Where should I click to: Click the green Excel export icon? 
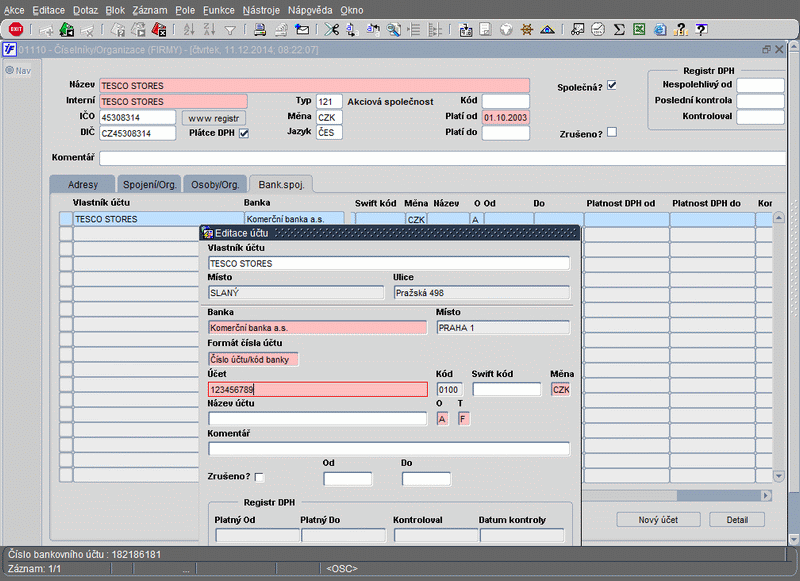pyautogui.click(x=639, y=30)
